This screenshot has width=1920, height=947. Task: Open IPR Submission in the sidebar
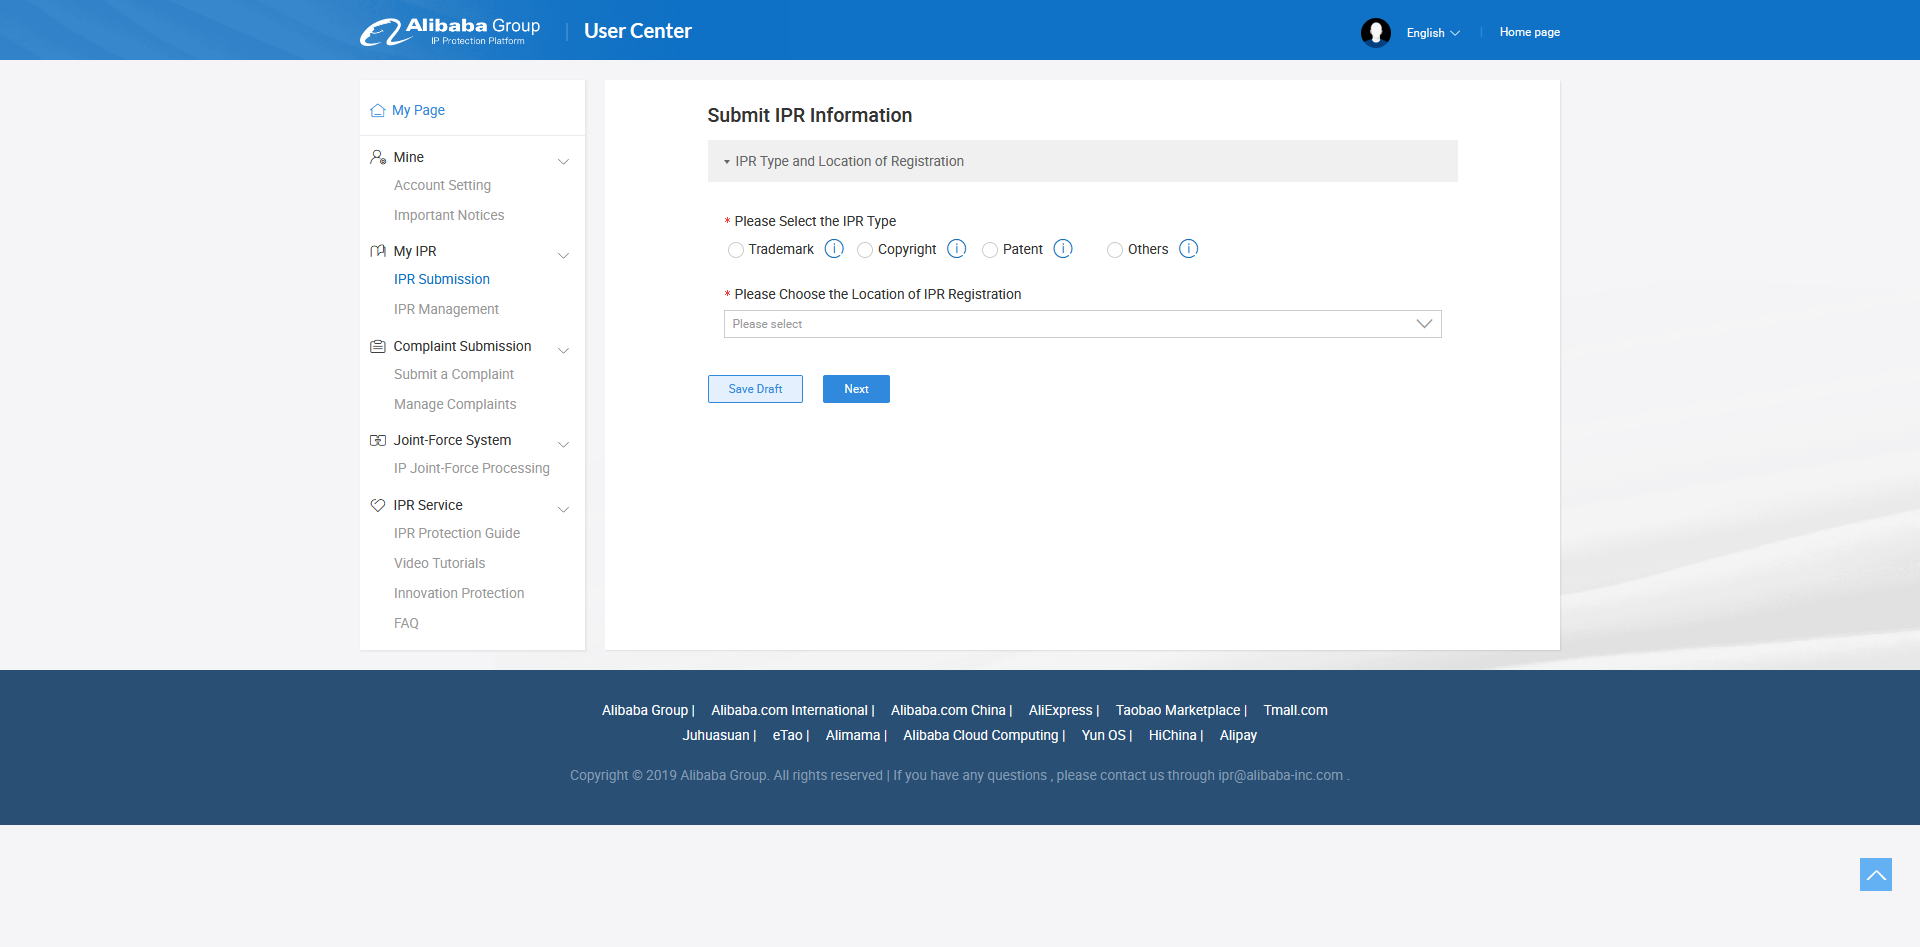click(x=441, y=279)
